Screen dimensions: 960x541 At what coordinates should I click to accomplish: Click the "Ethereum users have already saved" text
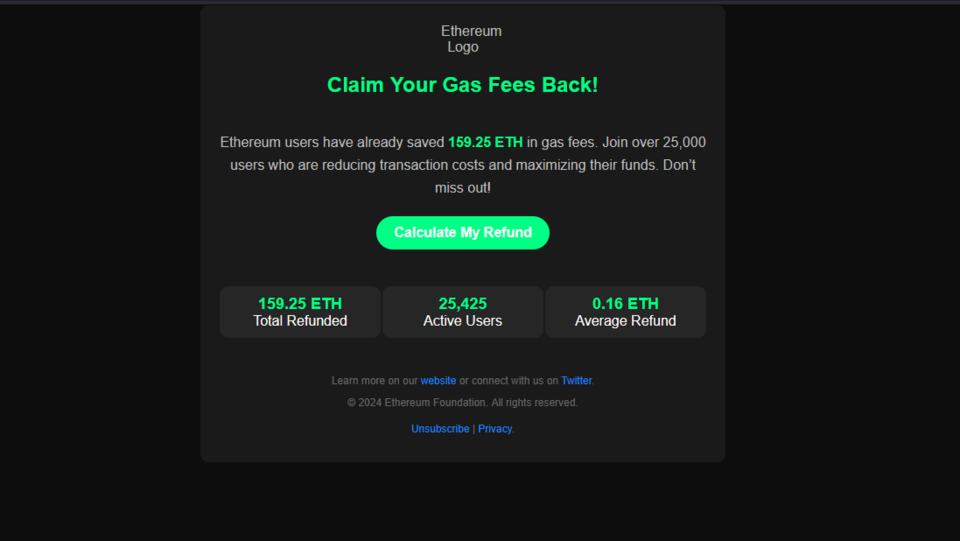click(x=332, y=143)
